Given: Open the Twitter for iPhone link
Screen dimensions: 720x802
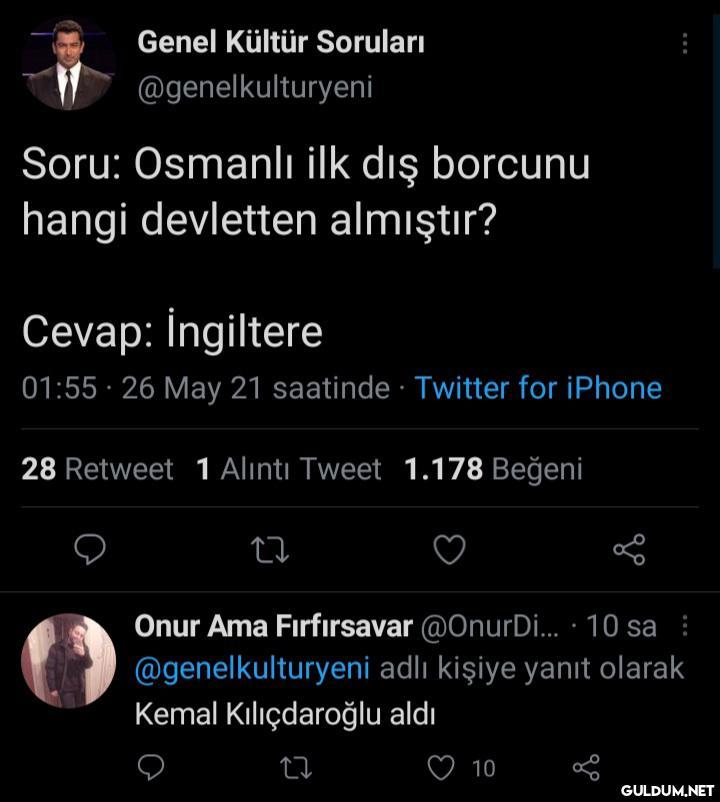Looking at the screenshot, I should point(538,388).
